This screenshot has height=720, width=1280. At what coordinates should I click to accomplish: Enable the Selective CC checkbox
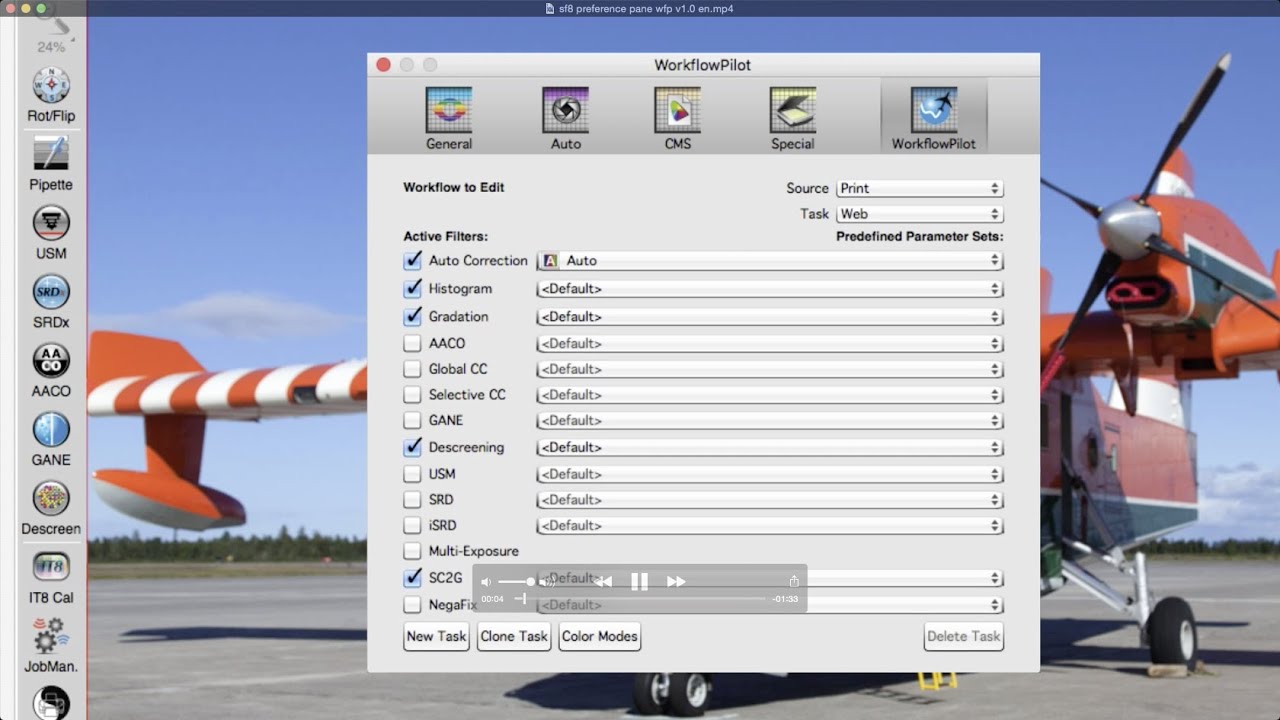(412, 395)
